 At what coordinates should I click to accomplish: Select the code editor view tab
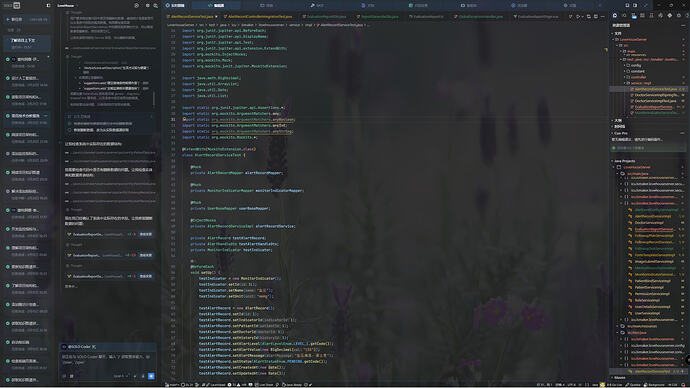[216, 5]
